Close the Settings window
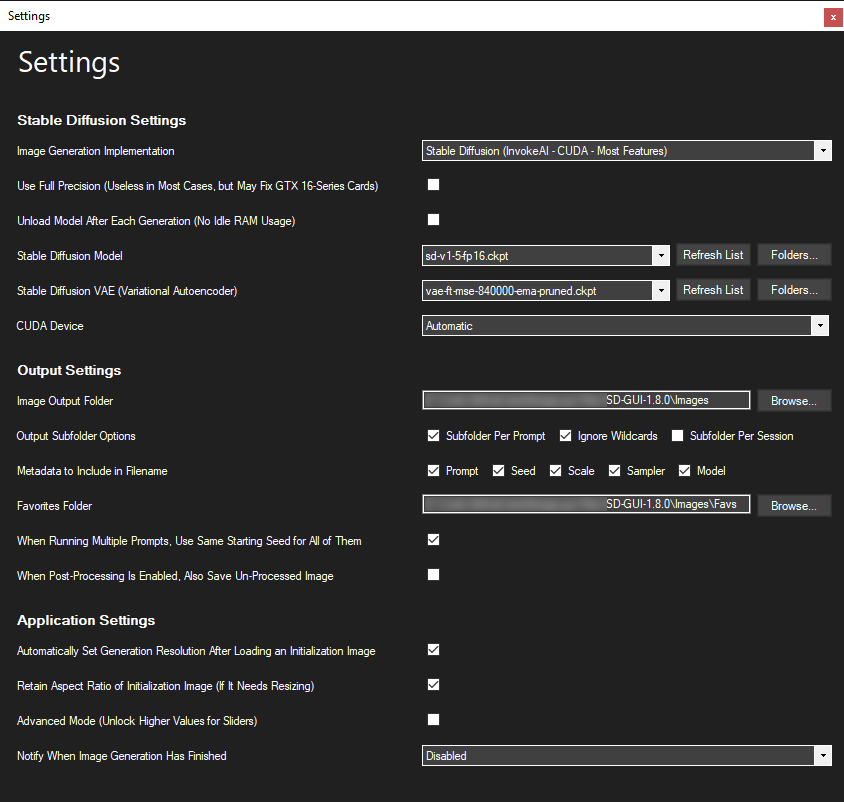 pyautogui.click(x=833, y=17)
